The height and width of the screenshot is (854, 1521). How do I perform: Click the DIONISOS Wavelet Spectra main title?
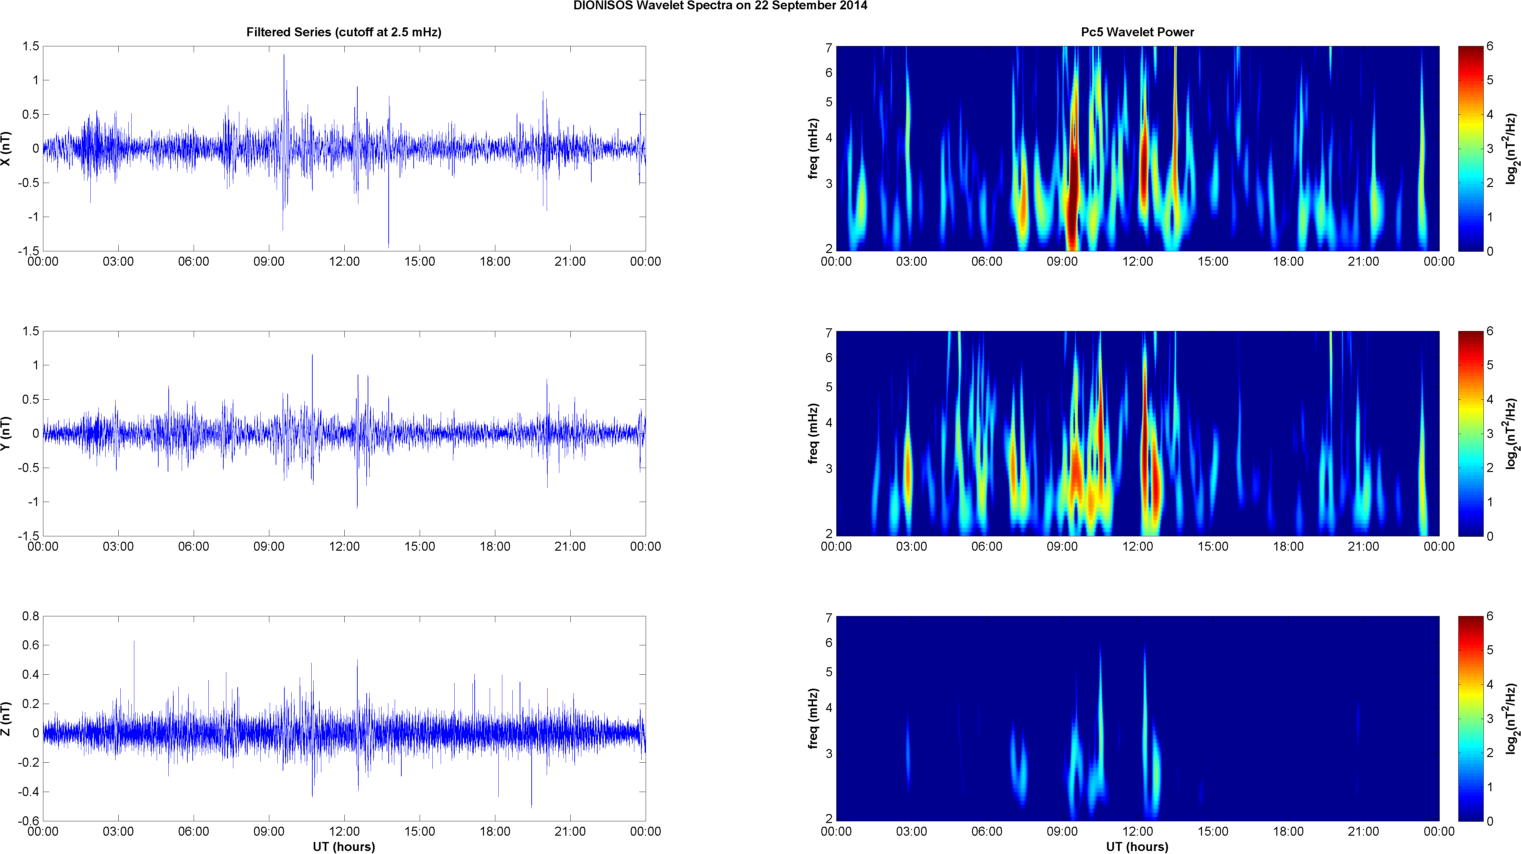tap(720, 6)
